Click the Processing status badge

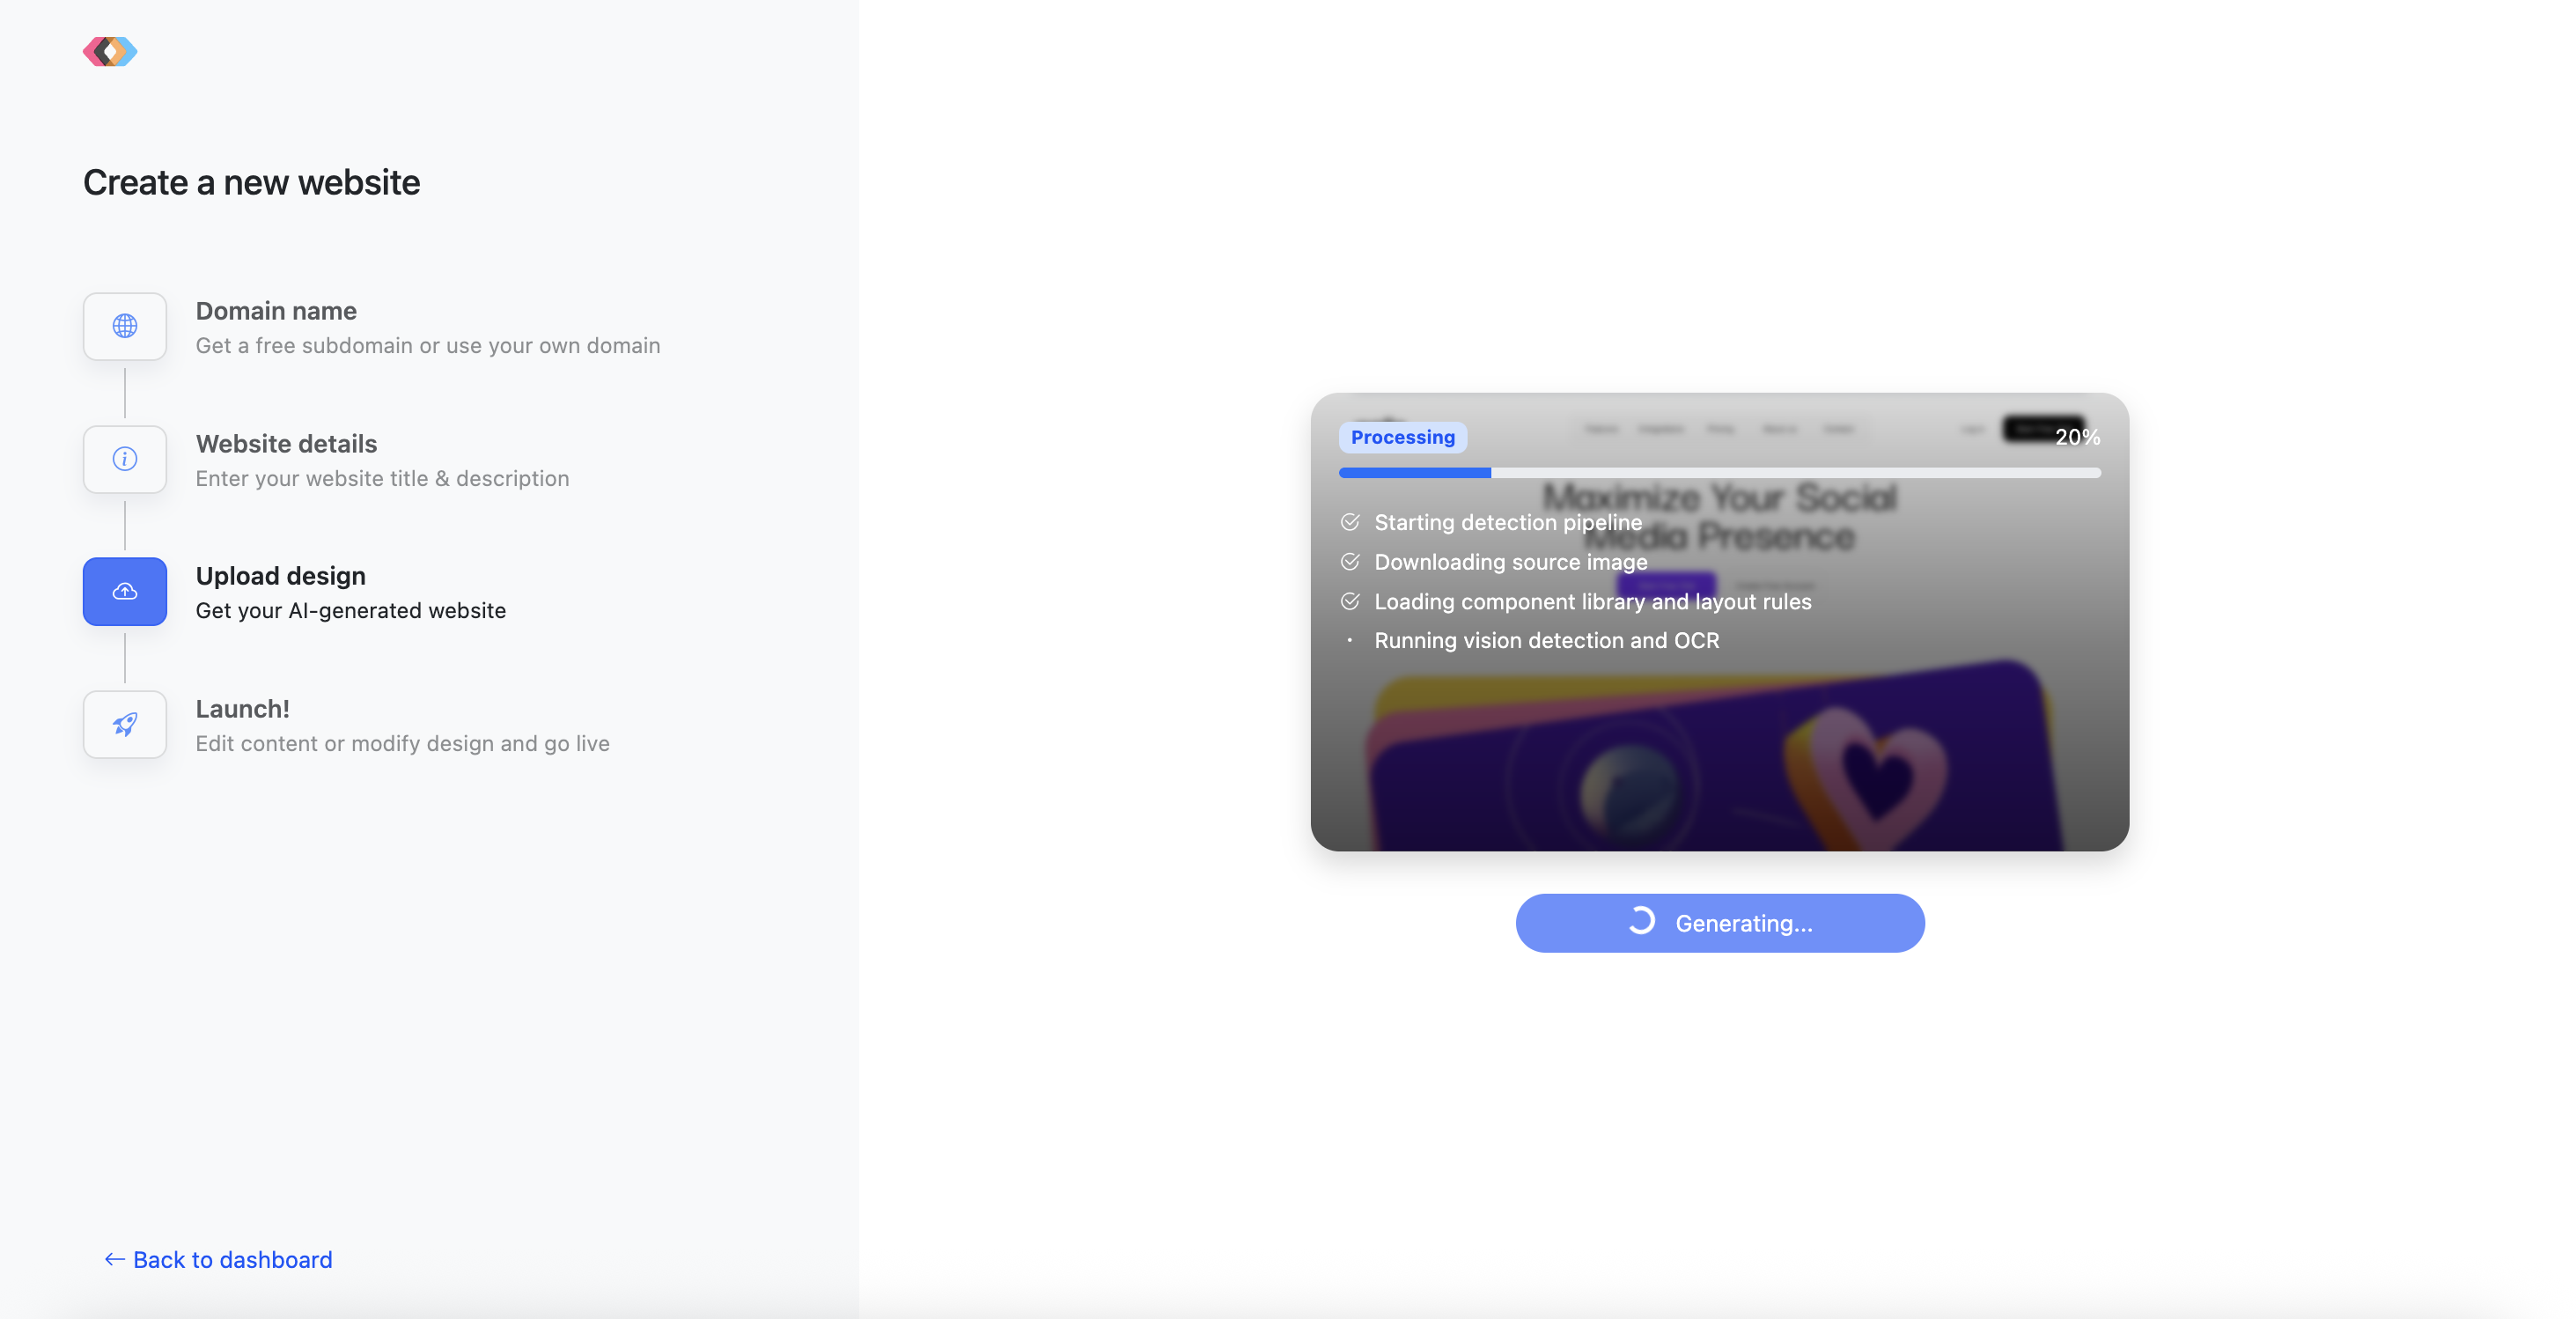[x=1403, y=437]
